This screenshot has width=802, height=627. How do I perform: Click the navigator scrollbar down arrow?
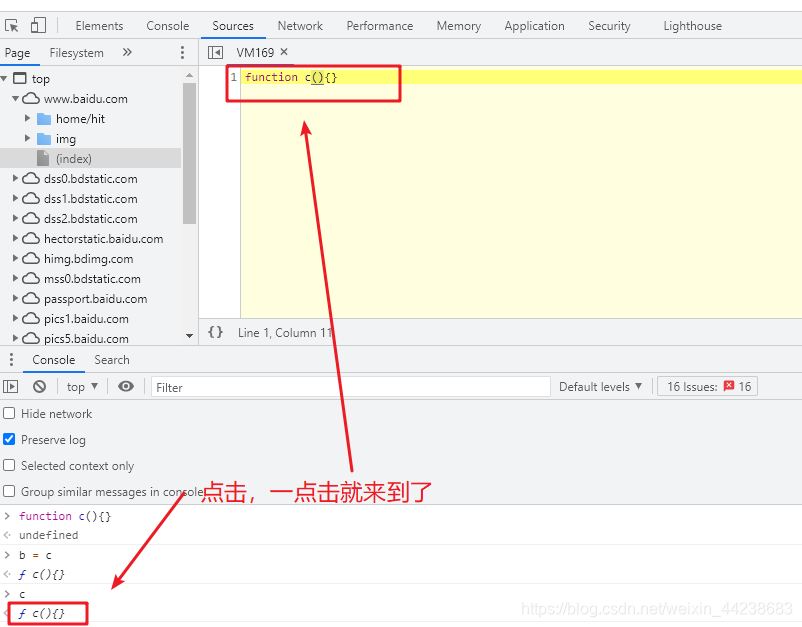pyautogui.click(x=190, y=336)
